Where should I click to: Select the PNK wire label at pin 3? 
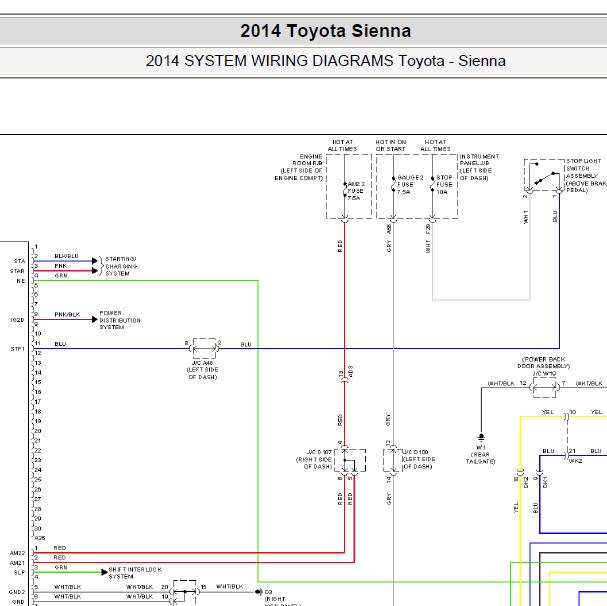coord(60,266)
